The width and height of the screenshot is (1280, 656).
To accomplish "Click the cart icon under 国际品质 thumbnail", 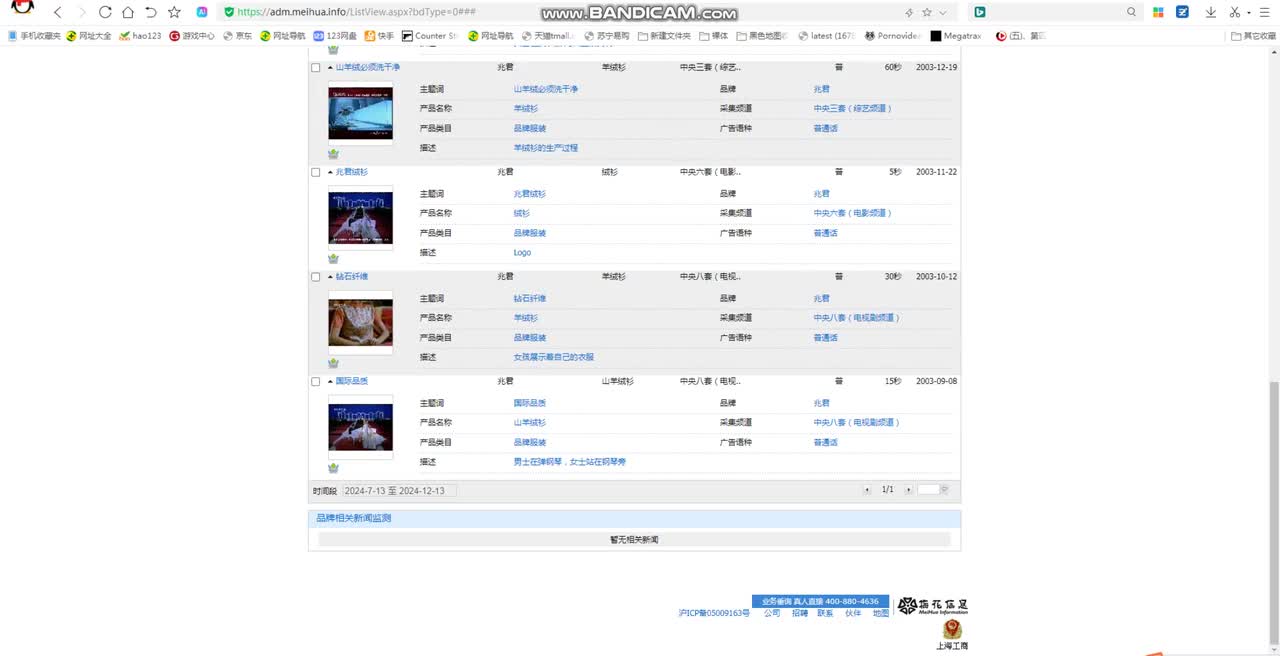I will (333, 468).
